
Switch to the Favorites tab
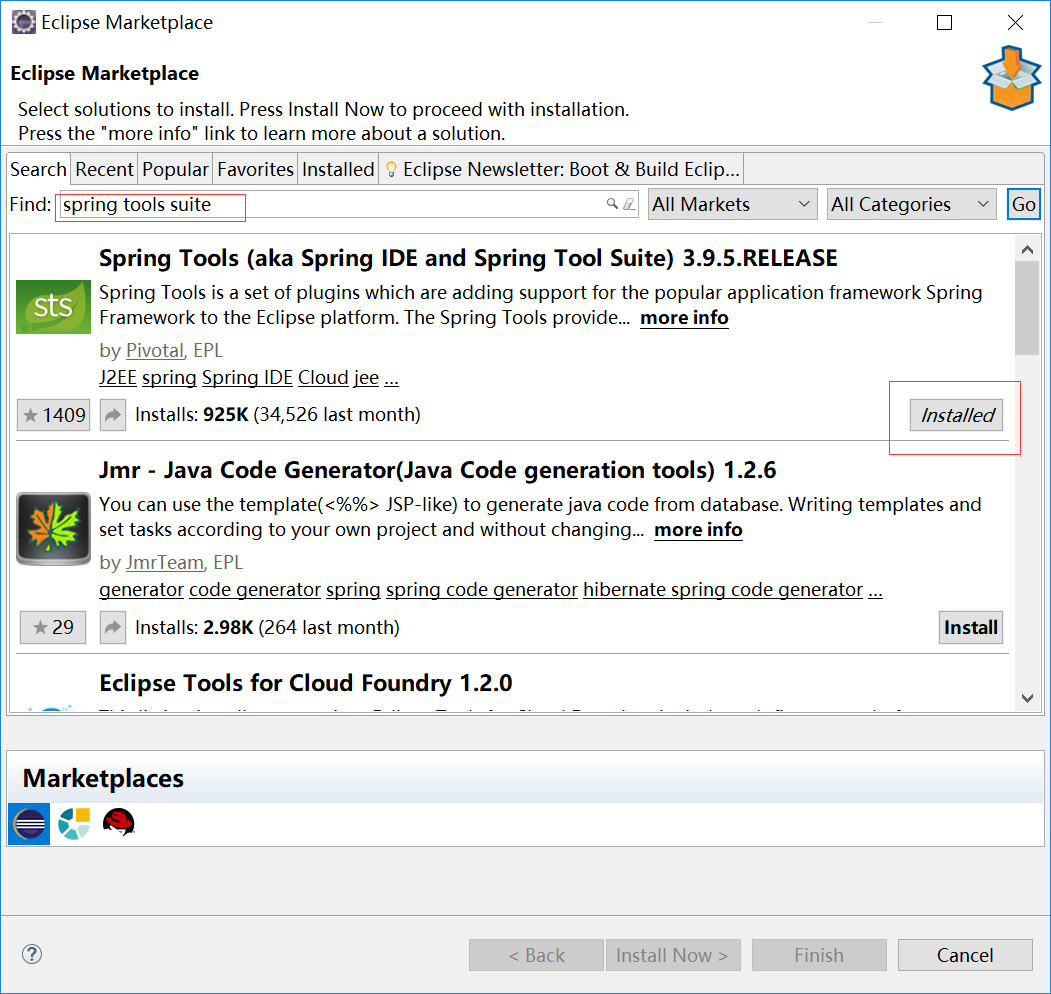pos(255,169)
